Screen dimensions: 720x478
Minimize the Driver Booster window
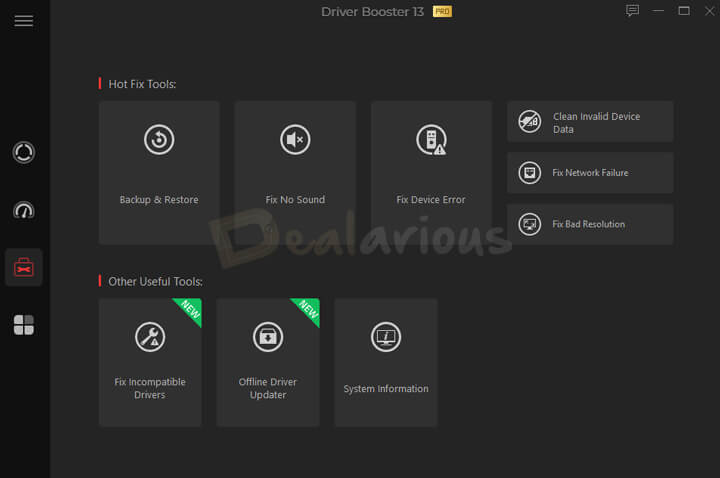click(x=658, y=11)
